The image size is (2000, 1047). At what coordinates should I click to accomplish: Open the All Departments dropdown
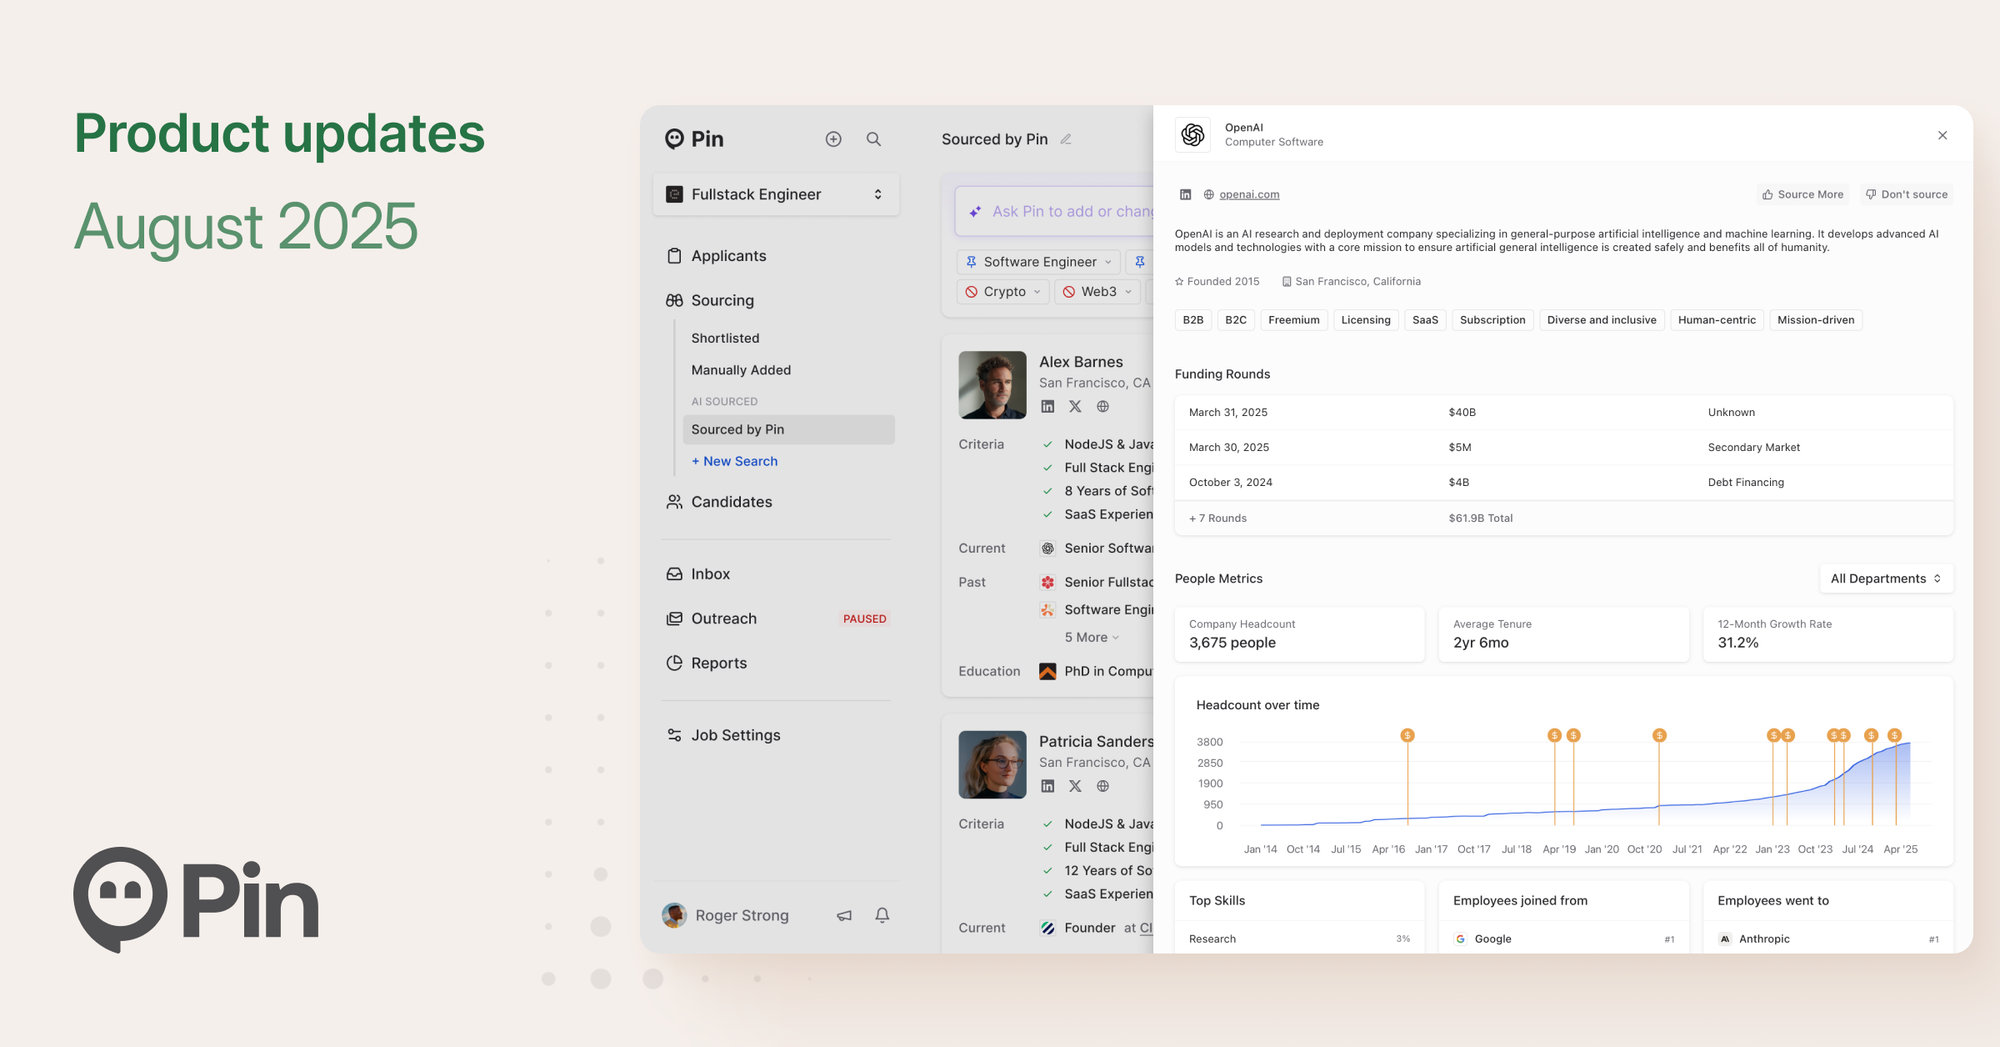click(x=1886, y=578)
